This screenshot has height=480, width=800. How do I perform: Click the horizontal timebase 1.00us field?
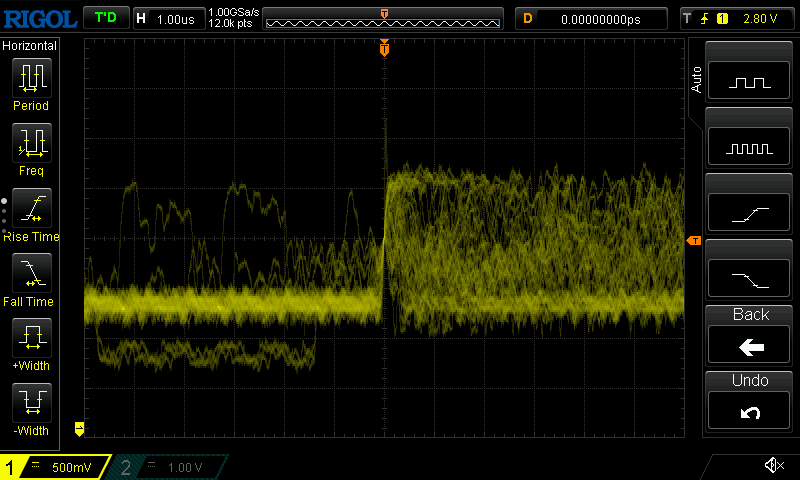click(168, 18)
